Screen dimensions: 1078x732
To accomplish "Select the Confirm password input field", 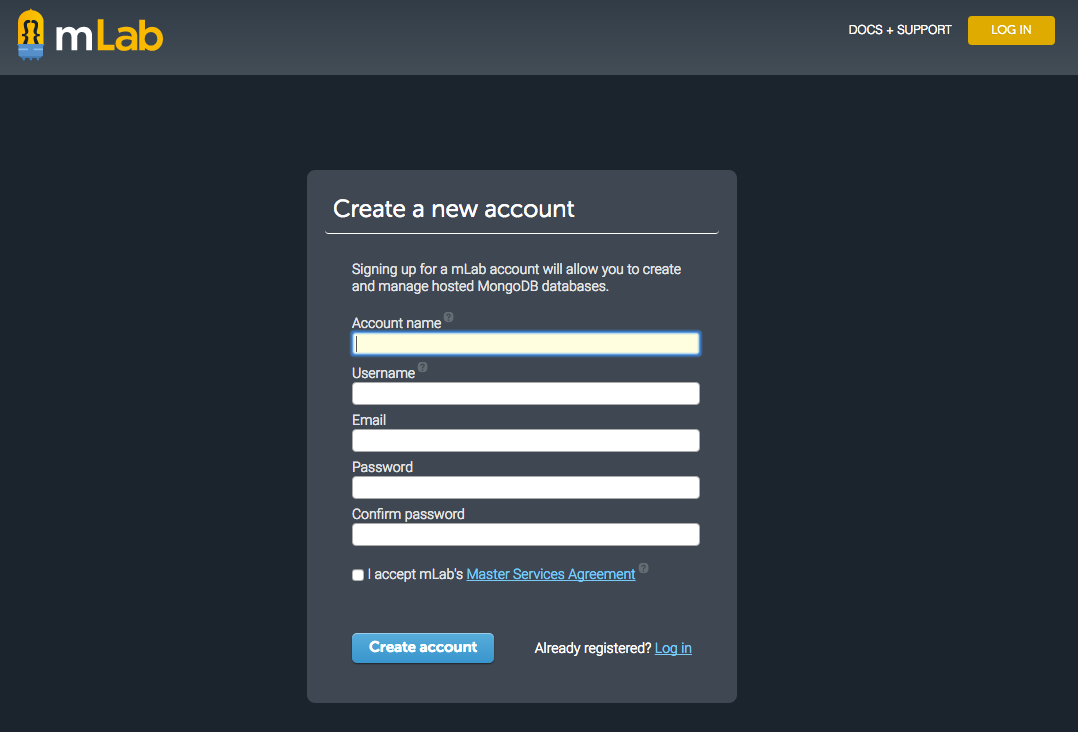I will click(526, 534).
